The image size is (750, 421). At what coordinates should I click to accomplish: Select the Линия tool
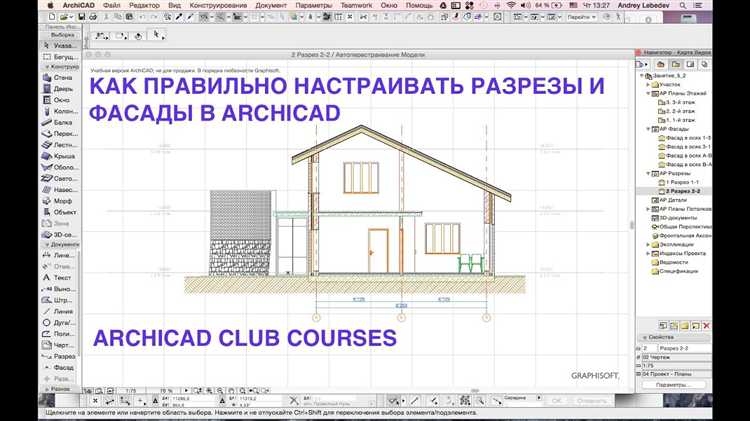(58, 311)
